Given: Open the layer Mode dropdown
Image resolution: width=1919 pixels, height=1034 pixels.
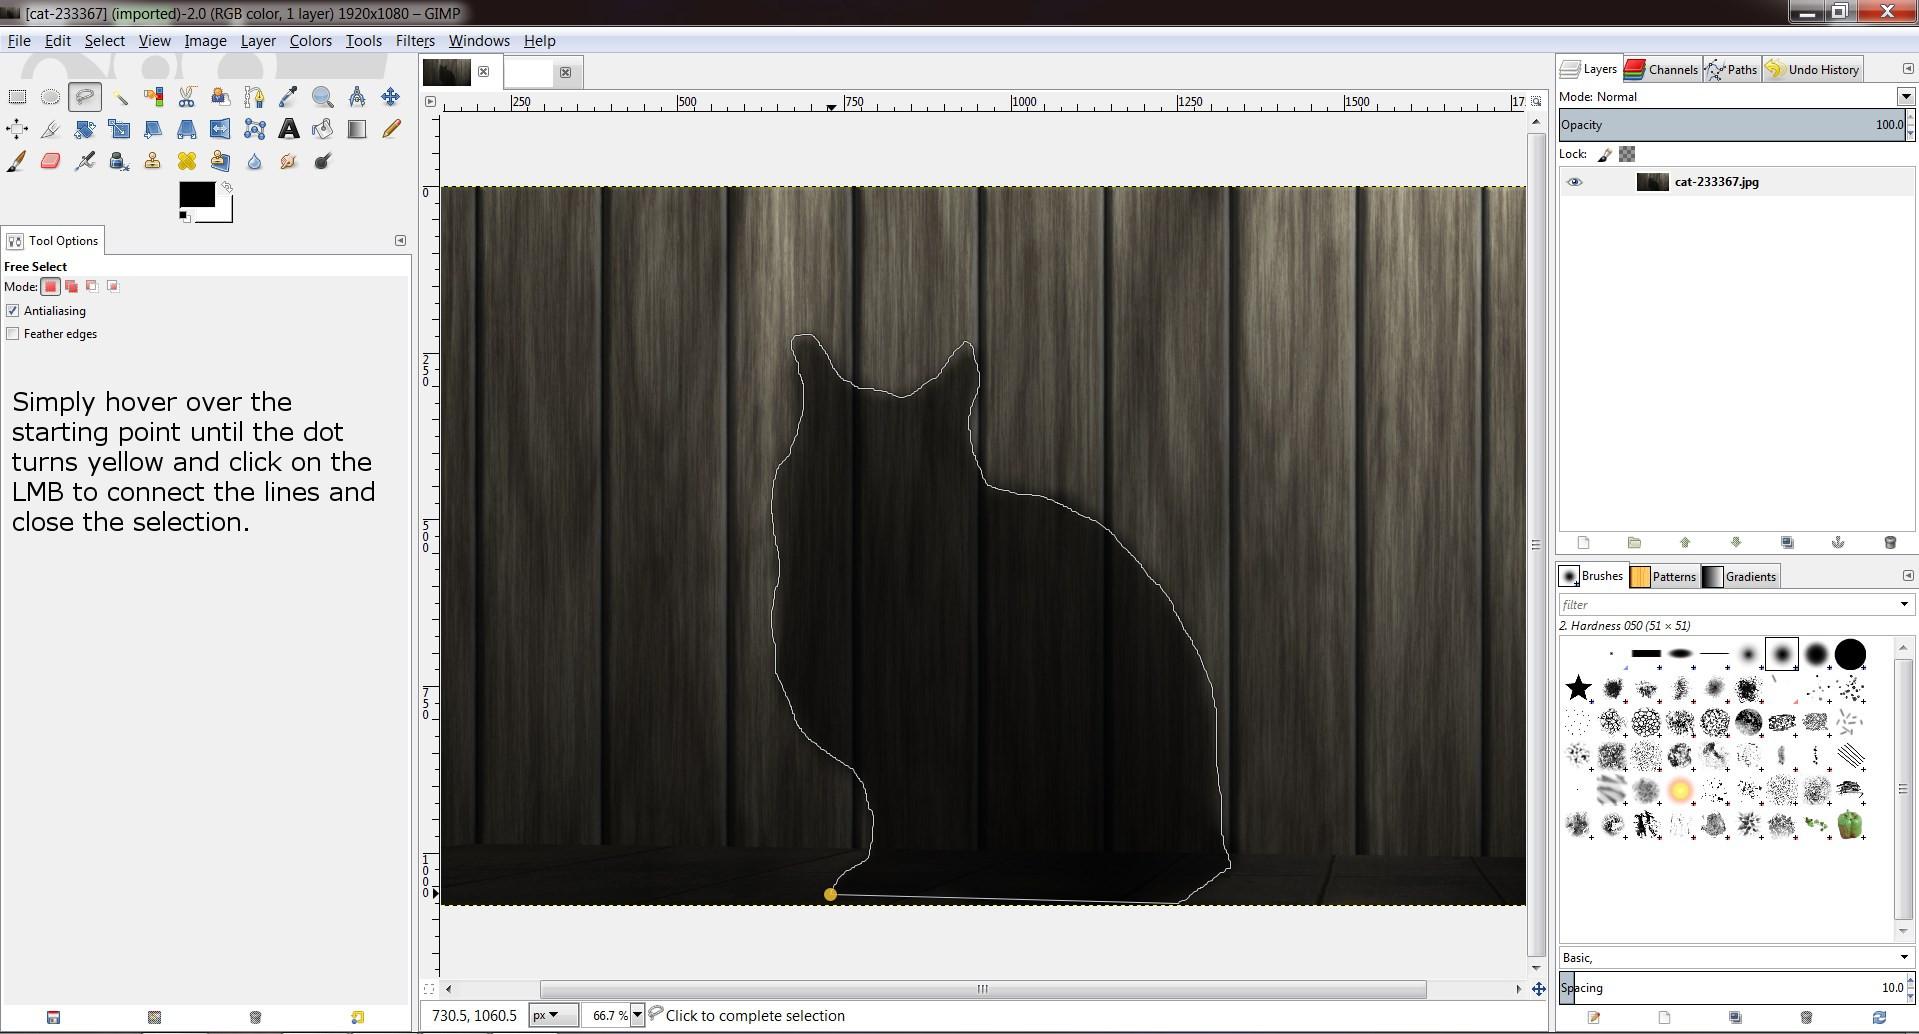Looking at the screenshot, I should (x=1905, y=97).
